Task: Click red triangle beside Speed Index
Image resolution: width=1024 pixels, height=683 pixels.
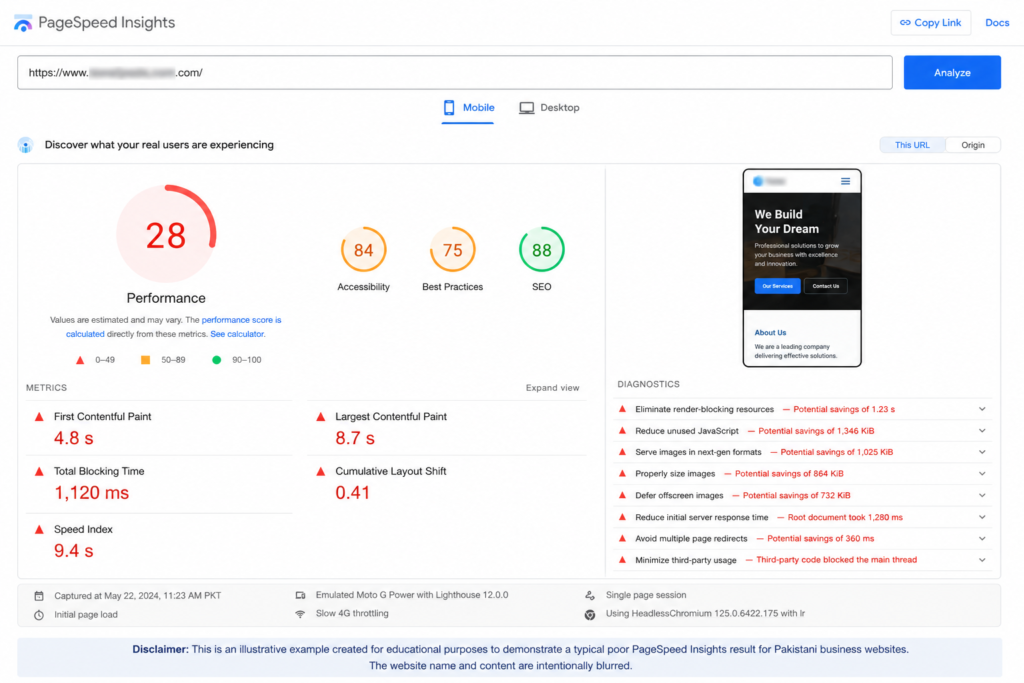Action: tap(39, 530)
